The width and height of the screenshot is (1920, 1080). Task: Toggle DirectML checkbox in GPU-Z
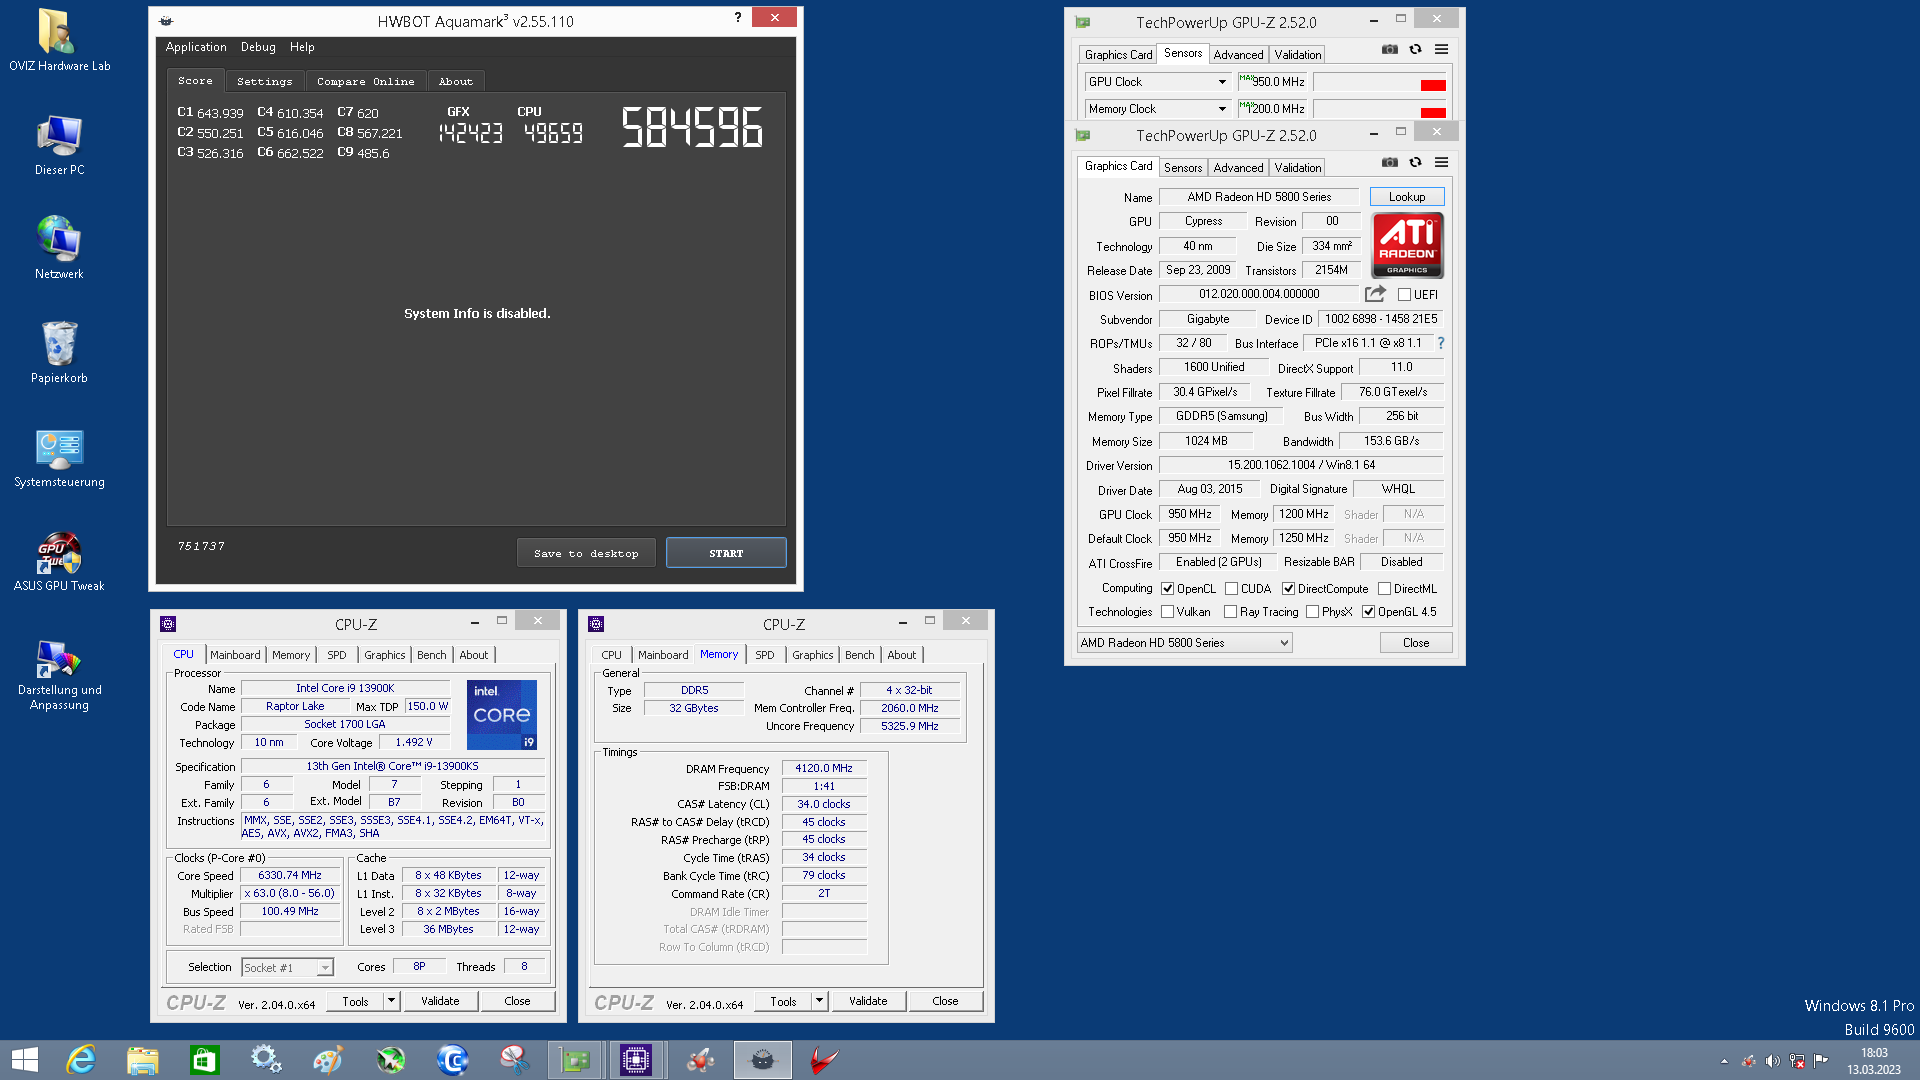(1384, 589)
